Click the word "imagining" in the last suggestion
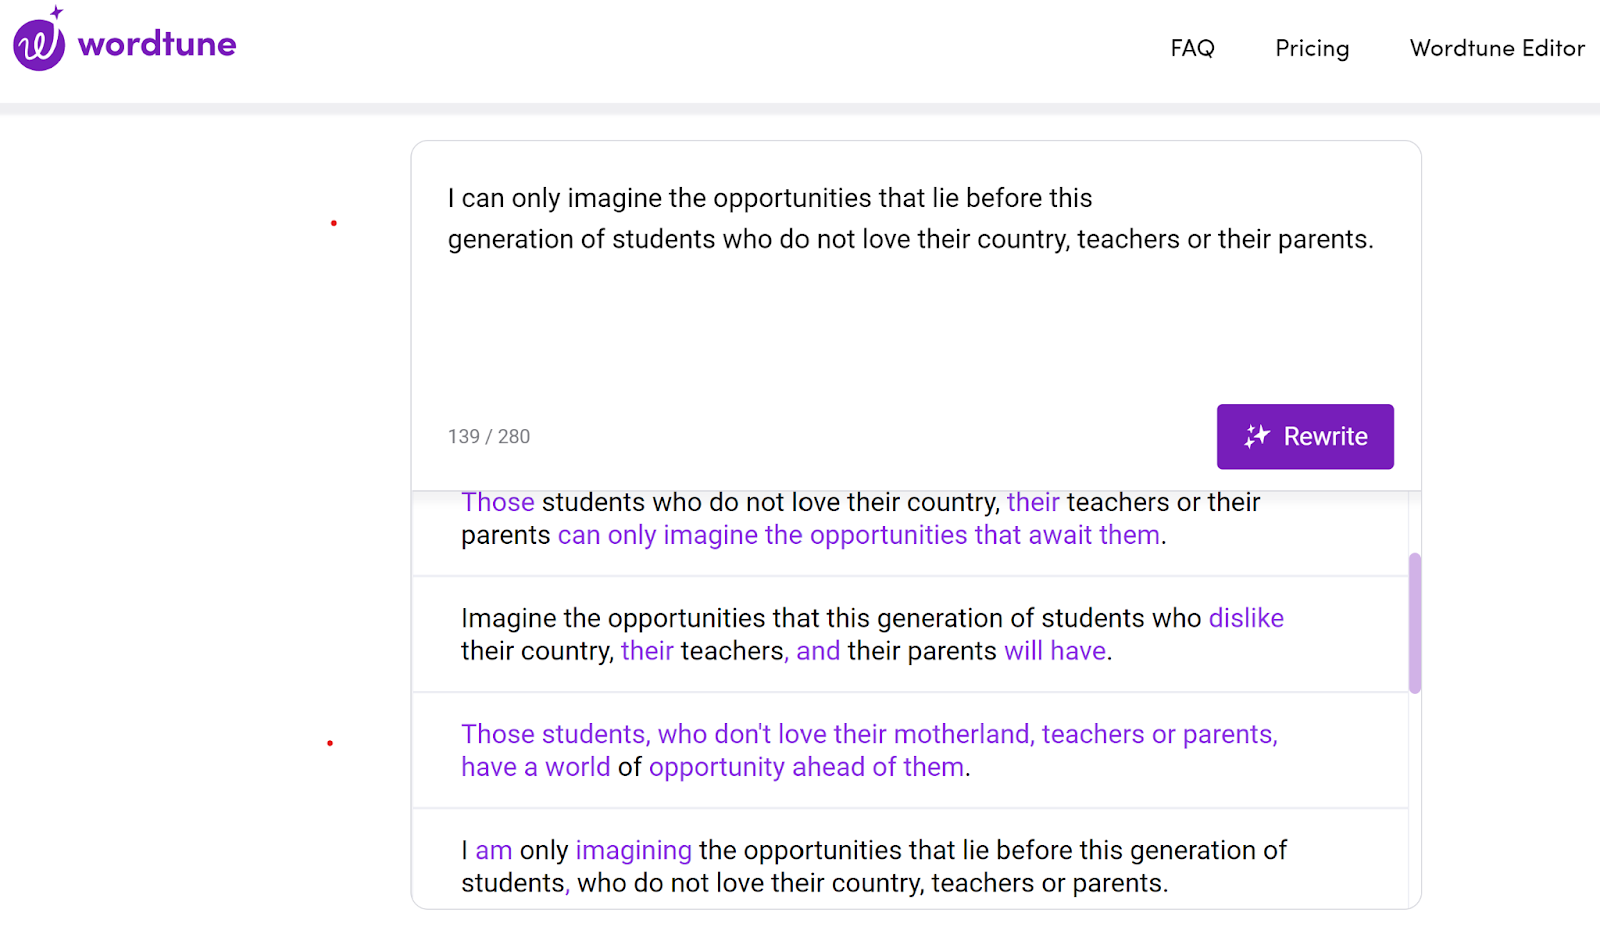This screenshot has height=934, width=1600. click(x=633, y=850)
